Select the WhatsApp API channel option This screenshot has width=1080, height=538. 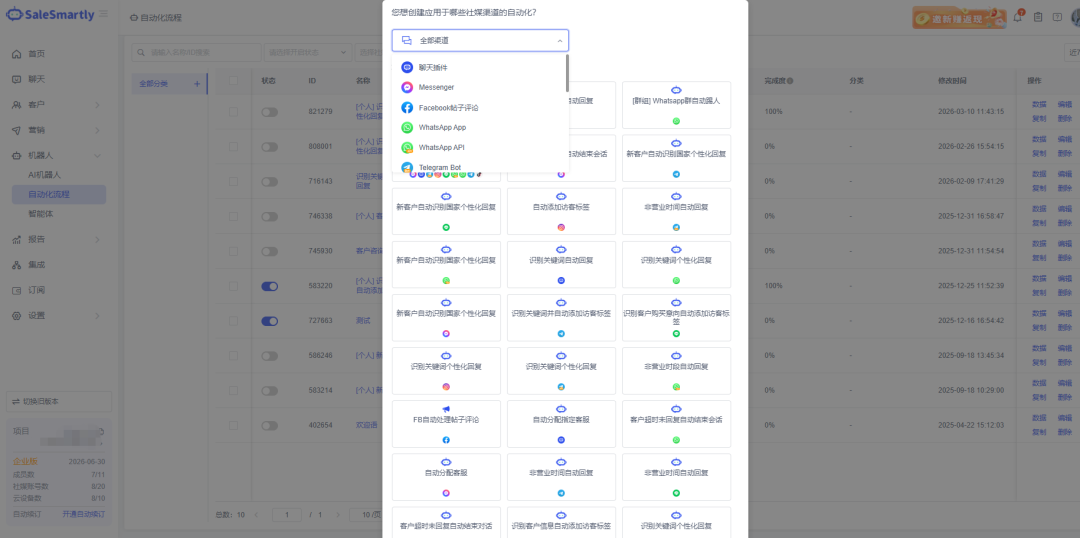441,147
